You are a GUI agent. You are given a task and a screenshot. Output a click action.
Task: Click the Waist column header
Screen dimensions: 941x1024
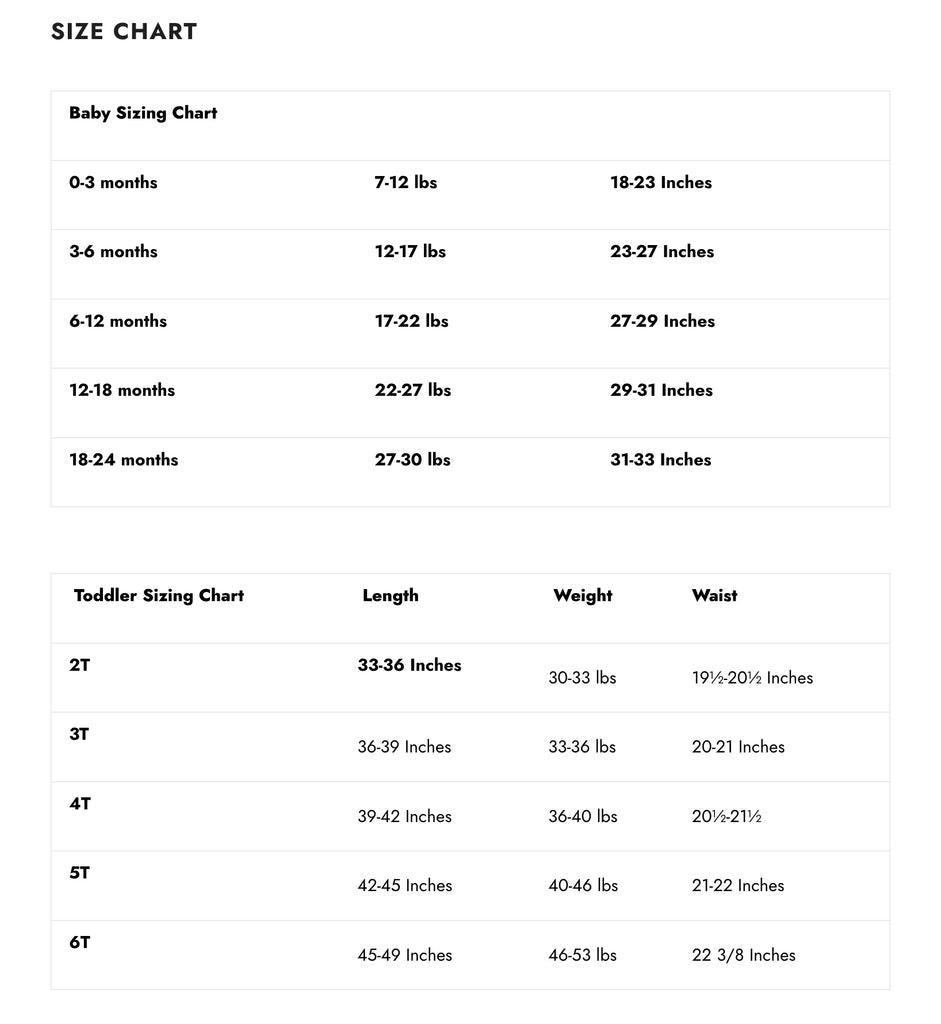click(x=714, y=596)
